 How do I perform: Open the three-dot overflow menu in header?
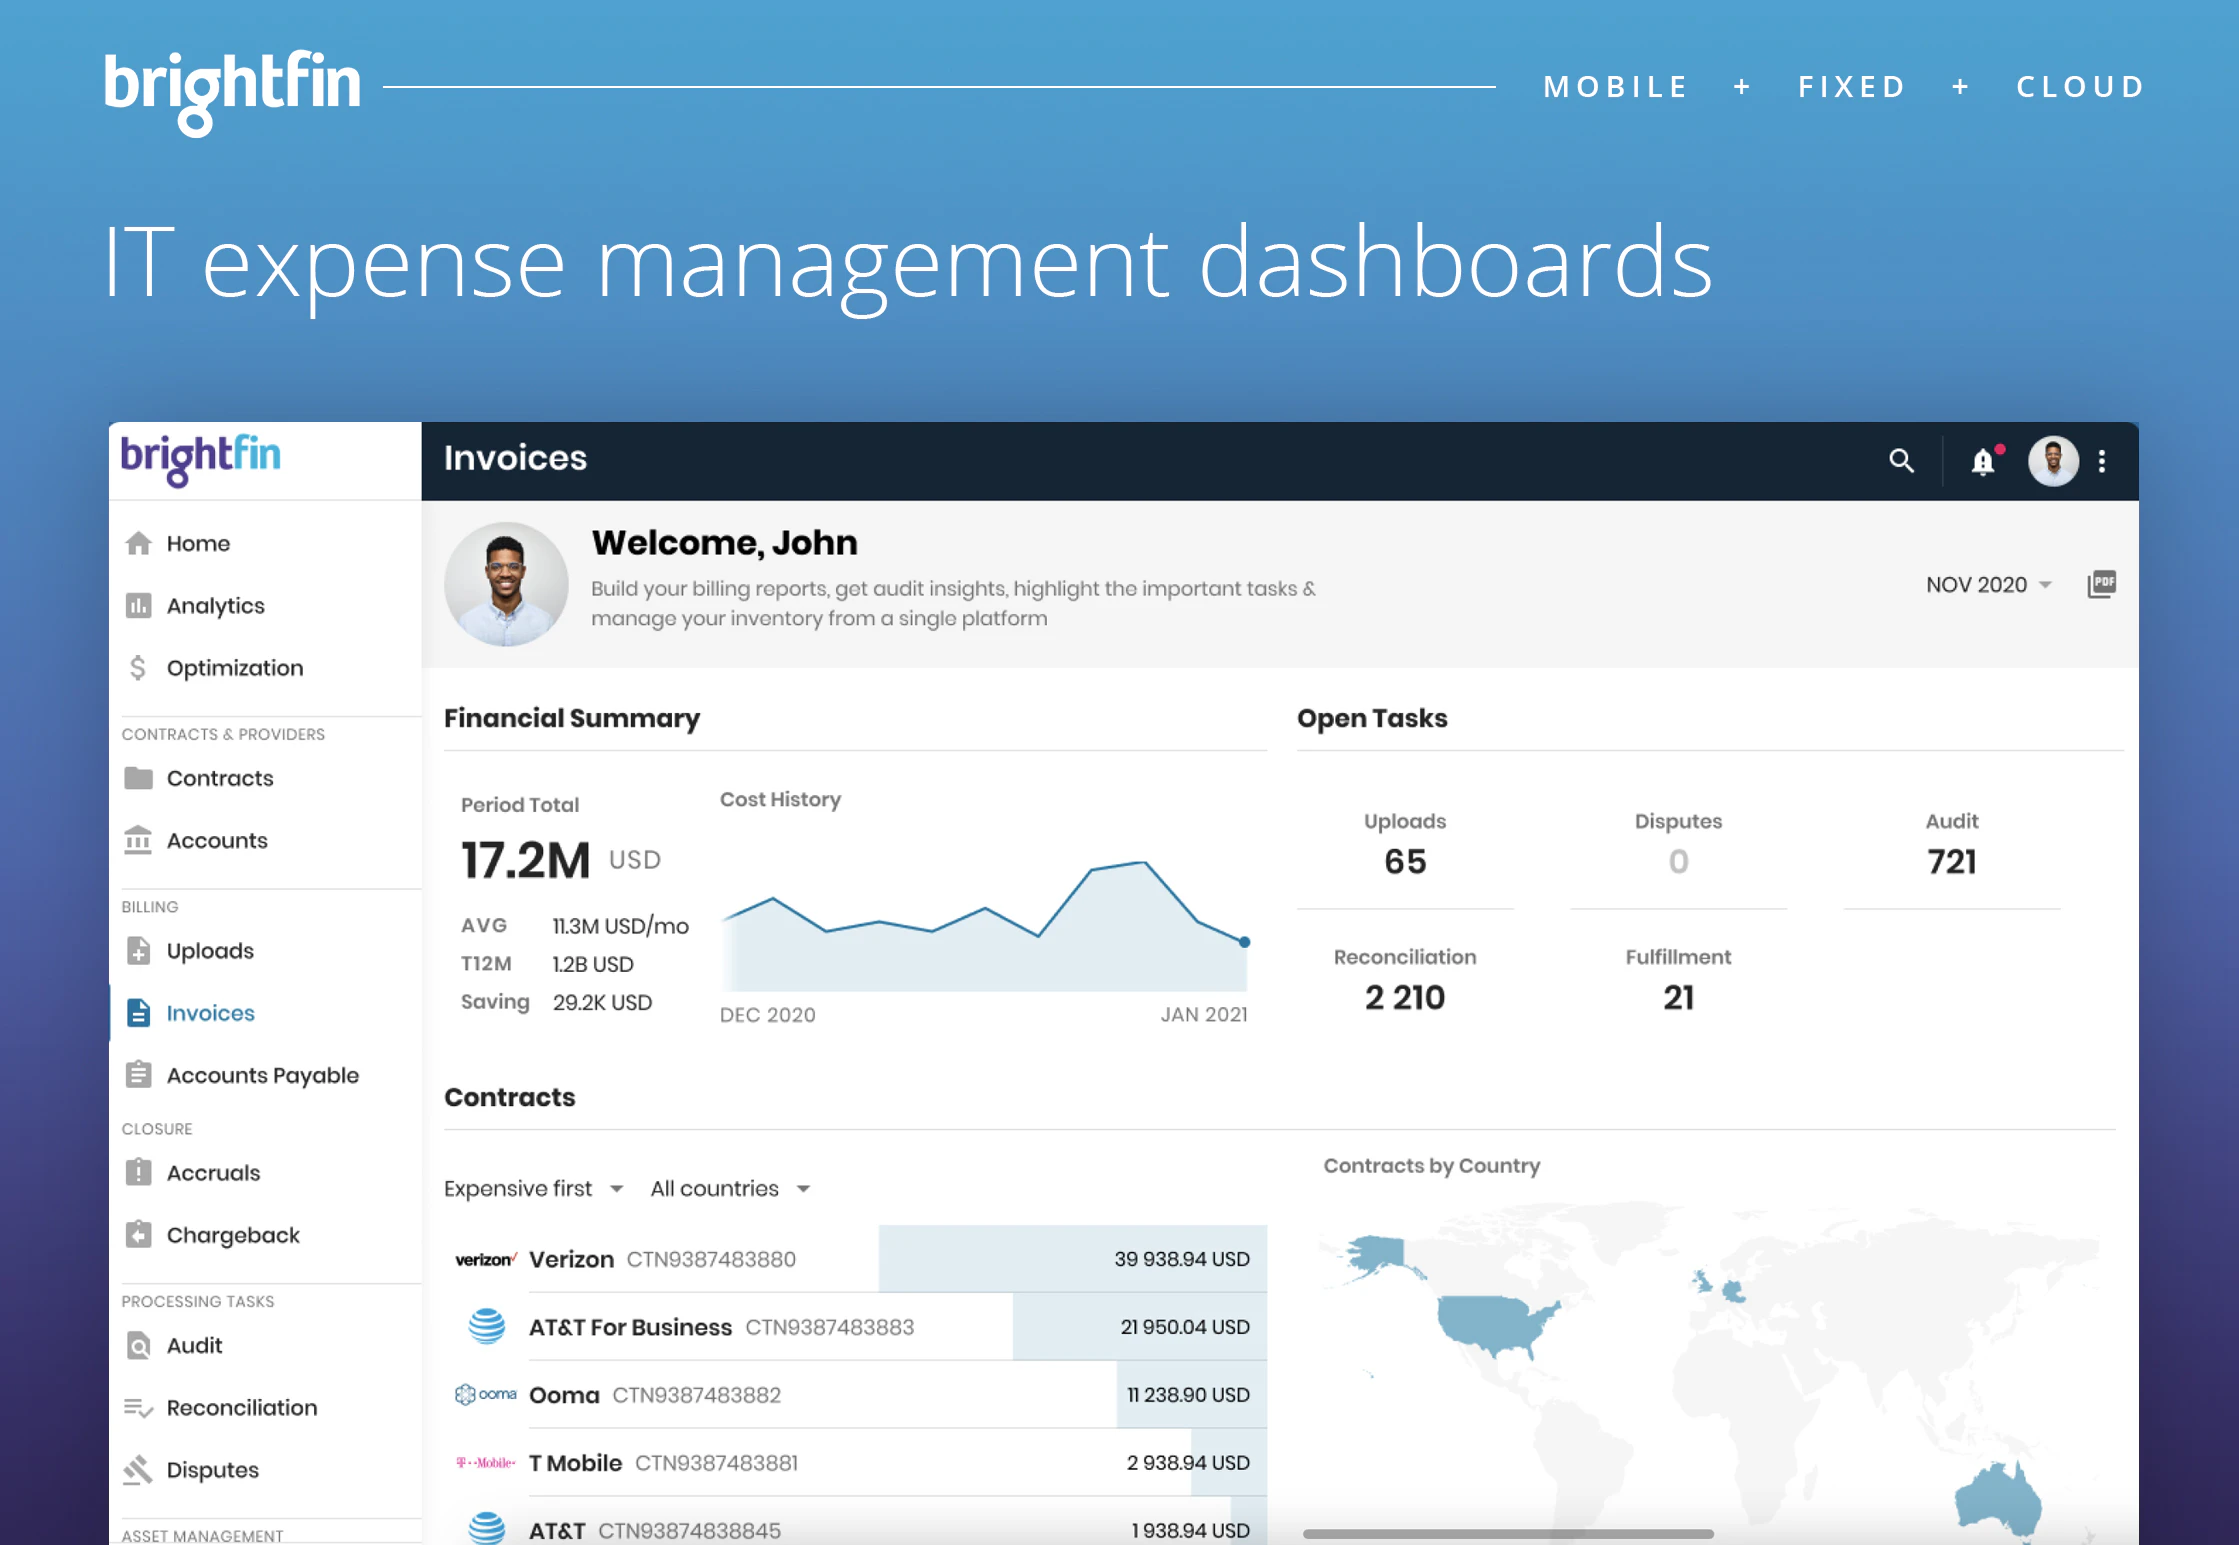pos(2103,460)
